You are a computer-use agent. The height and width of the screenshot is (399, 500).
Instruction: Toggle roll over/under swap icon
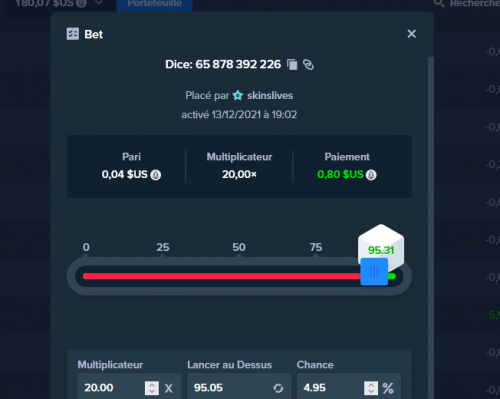pyautogui.click(x=278, y=388)
